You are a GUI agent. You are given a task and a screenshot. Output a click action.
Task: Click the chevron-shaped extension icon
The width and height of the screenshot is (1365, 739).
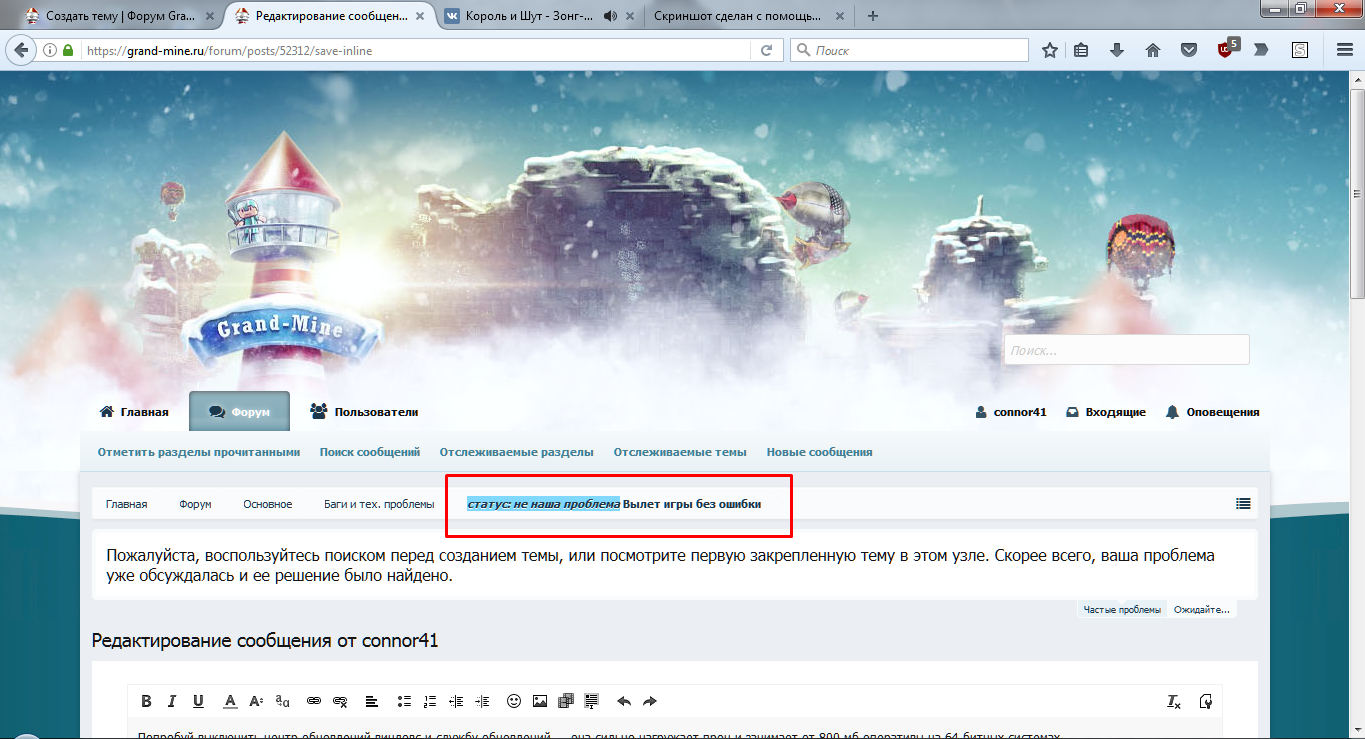[x=1261, y=50]
